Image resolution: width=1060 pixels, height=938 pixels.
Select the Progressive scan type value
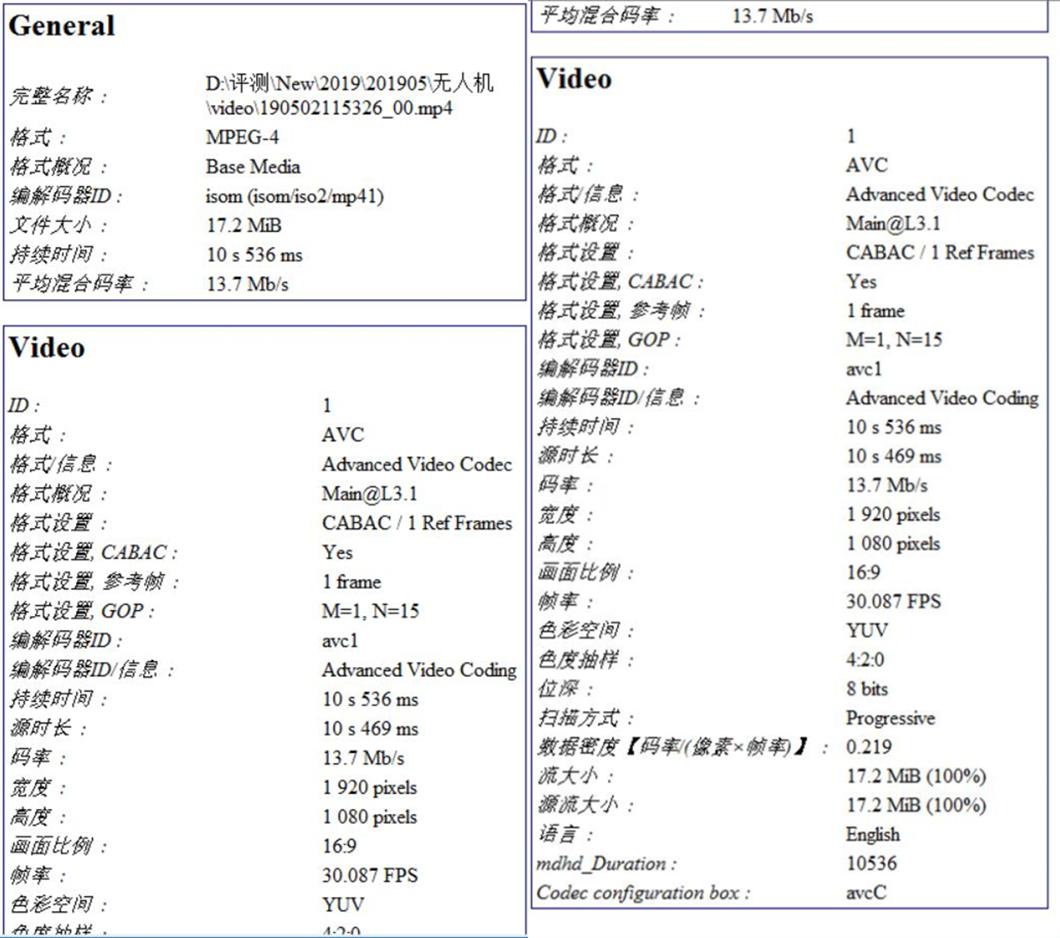[890, 718]
